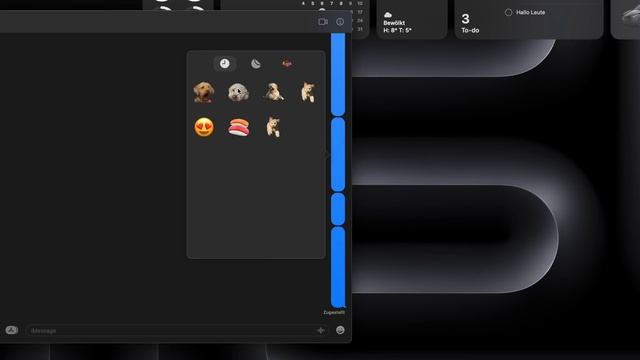Click the weather cloud icon
This screenshot has width=640, height=360.
coord(388,15)
